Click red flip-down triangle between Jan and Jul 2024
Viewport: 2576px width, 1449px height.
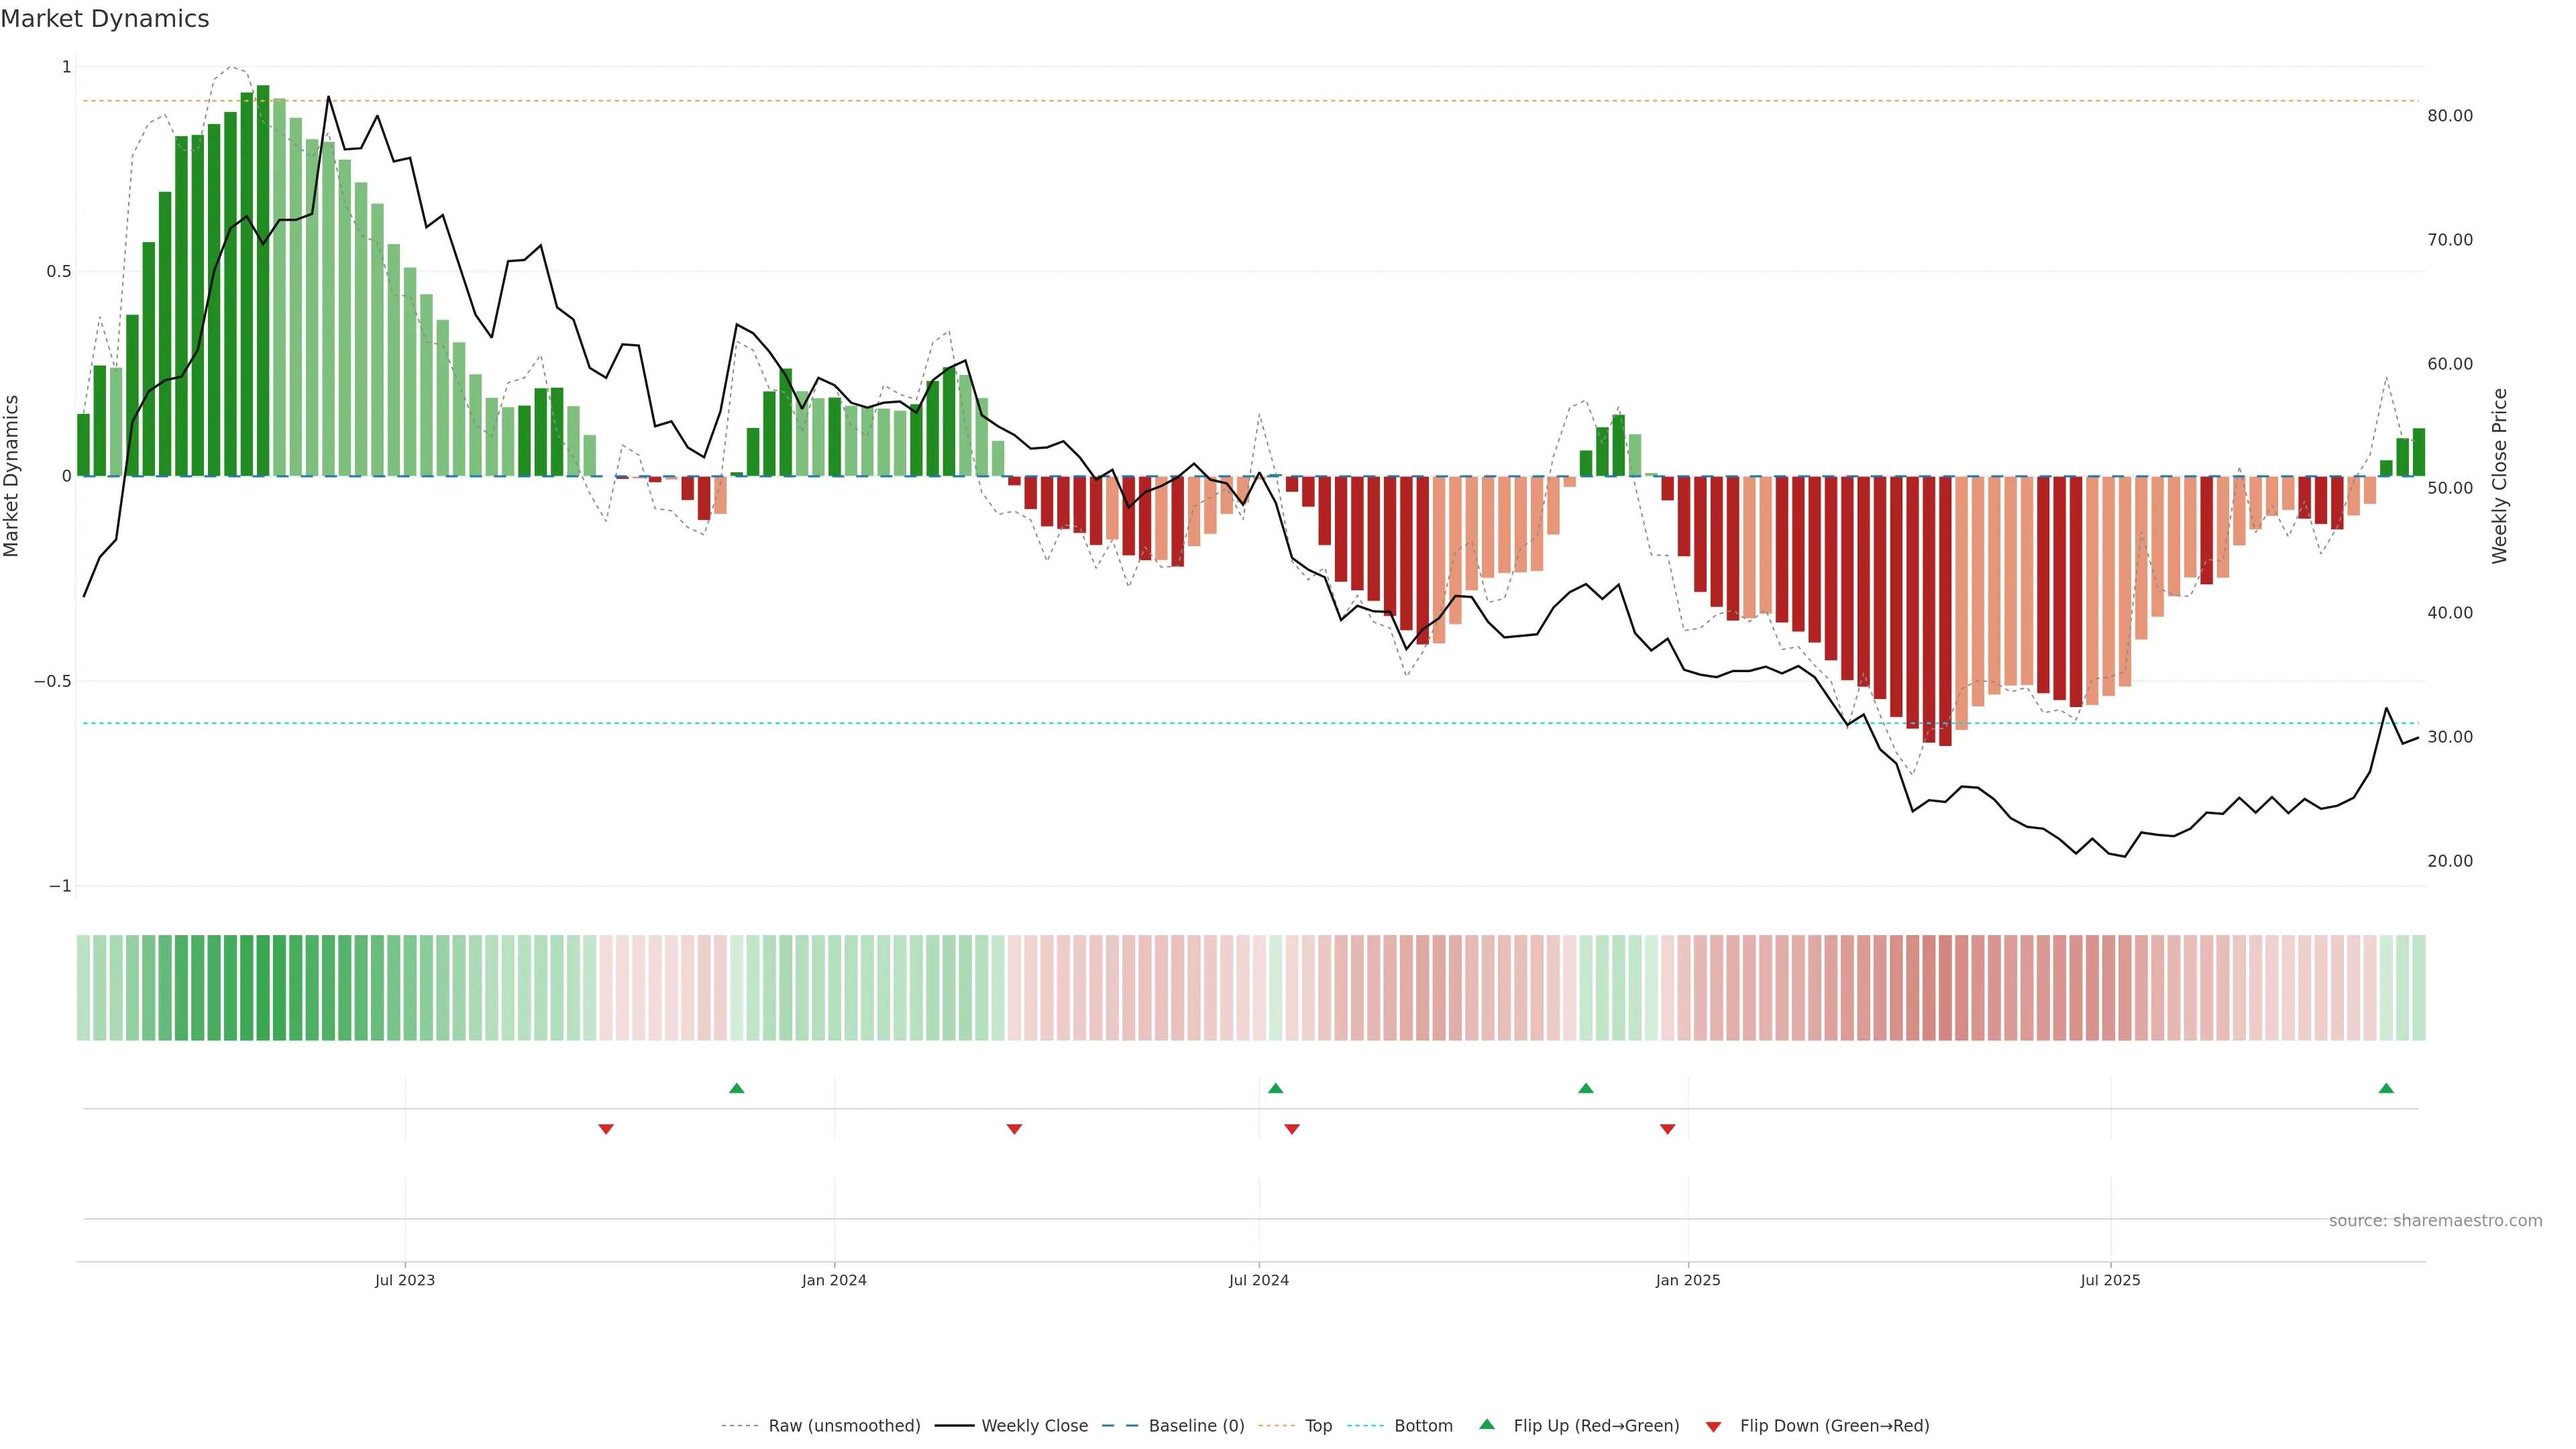[x=1014, y=1129]
